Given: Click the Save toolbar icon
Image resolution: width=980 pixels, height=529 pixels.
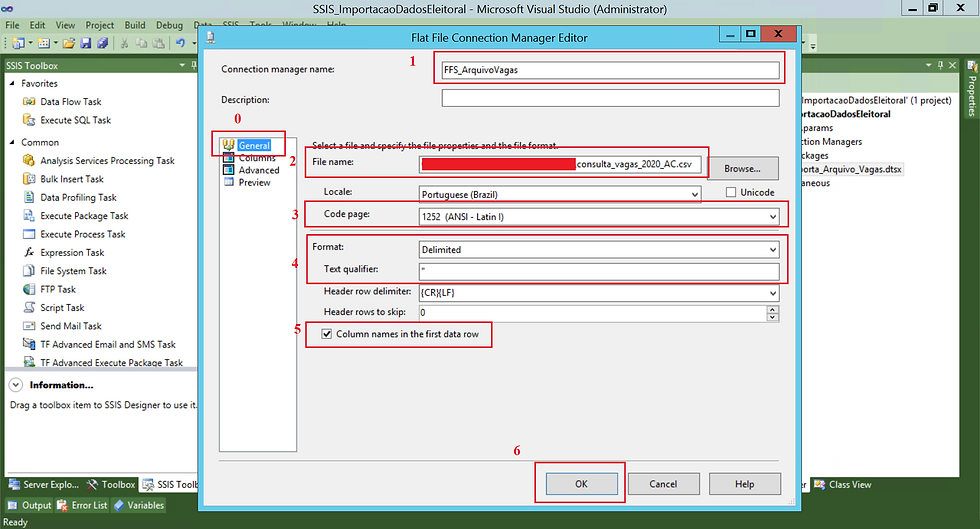Looking at the screenshot, I should tap(86, 43).
